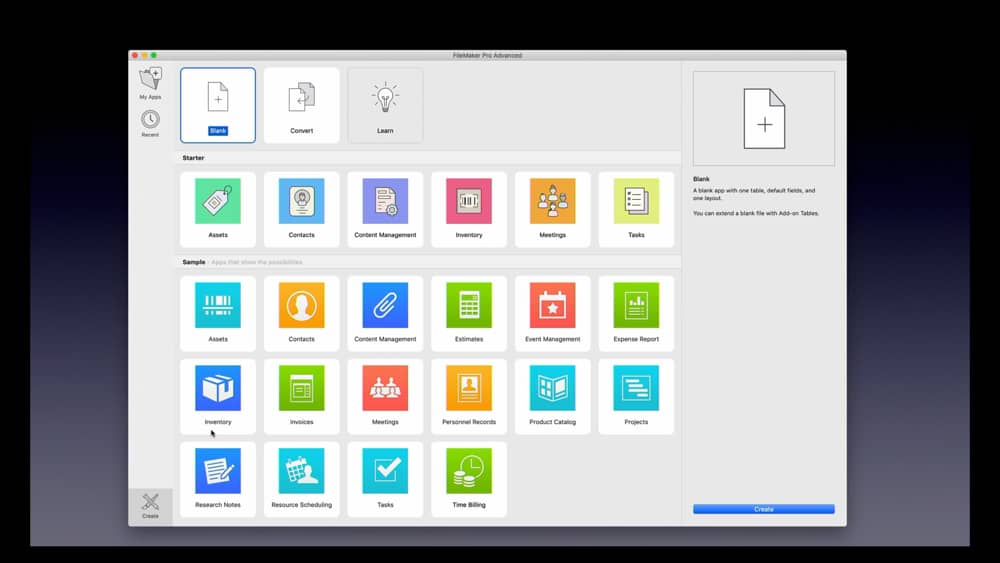
Task: Open the Learn lightbulb tile
Action: click(x=385, y=105)
